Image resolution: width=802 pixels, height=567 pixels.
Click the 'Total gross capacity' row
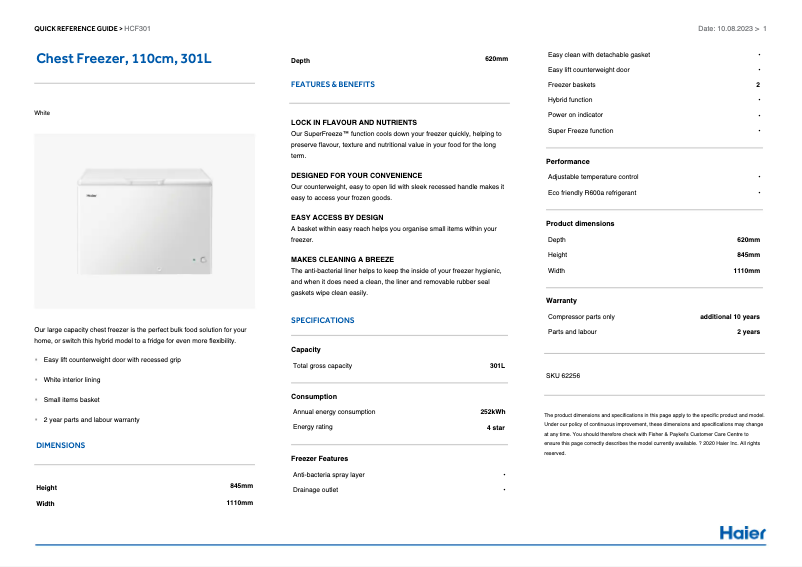[322, 366]
